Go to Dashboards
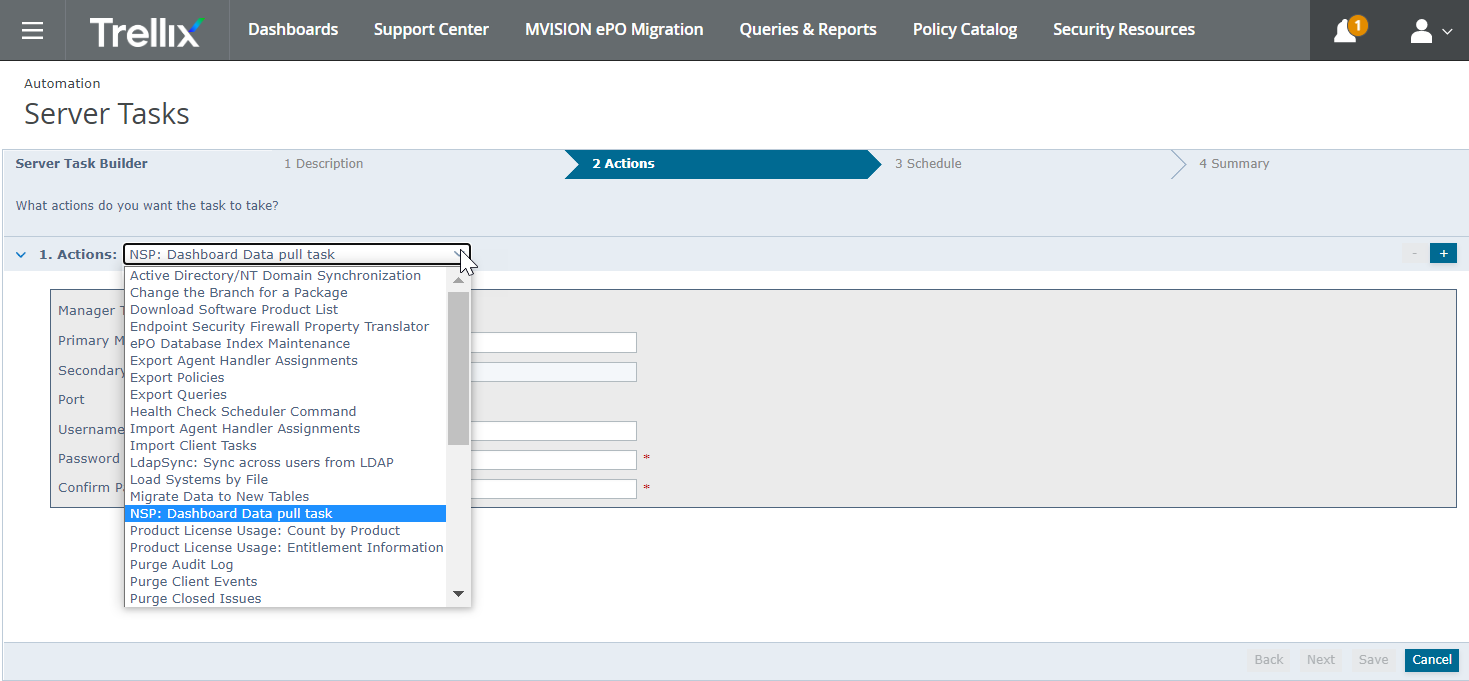1469x681 pixels. click(293, 30)
